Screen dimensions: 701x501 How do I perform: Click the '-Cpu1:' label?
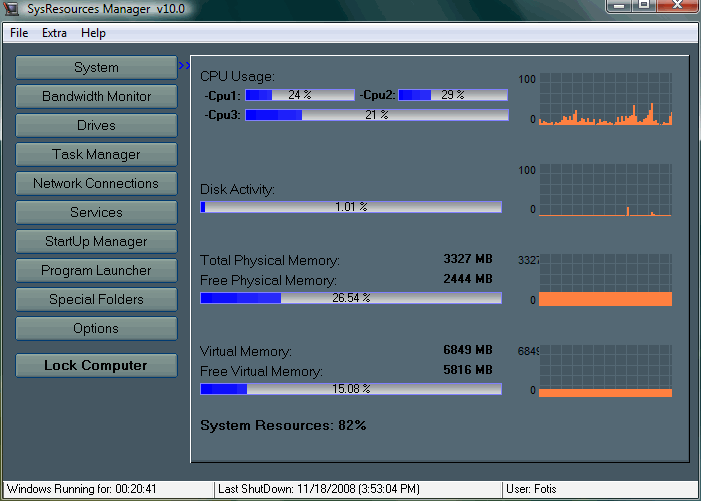pos(222,95)
